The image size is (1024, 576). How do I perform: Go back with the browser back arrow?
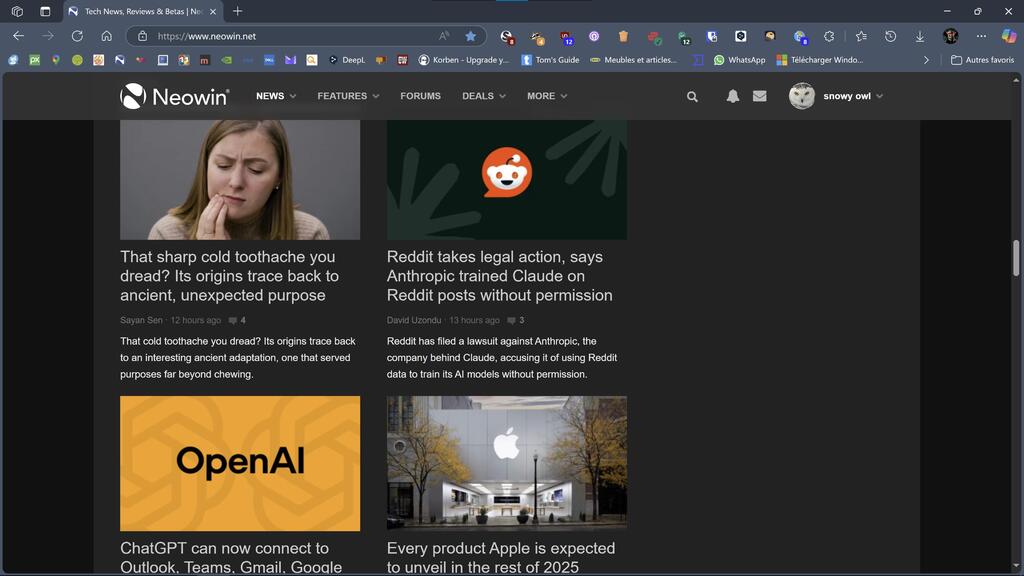click(18, 36)
